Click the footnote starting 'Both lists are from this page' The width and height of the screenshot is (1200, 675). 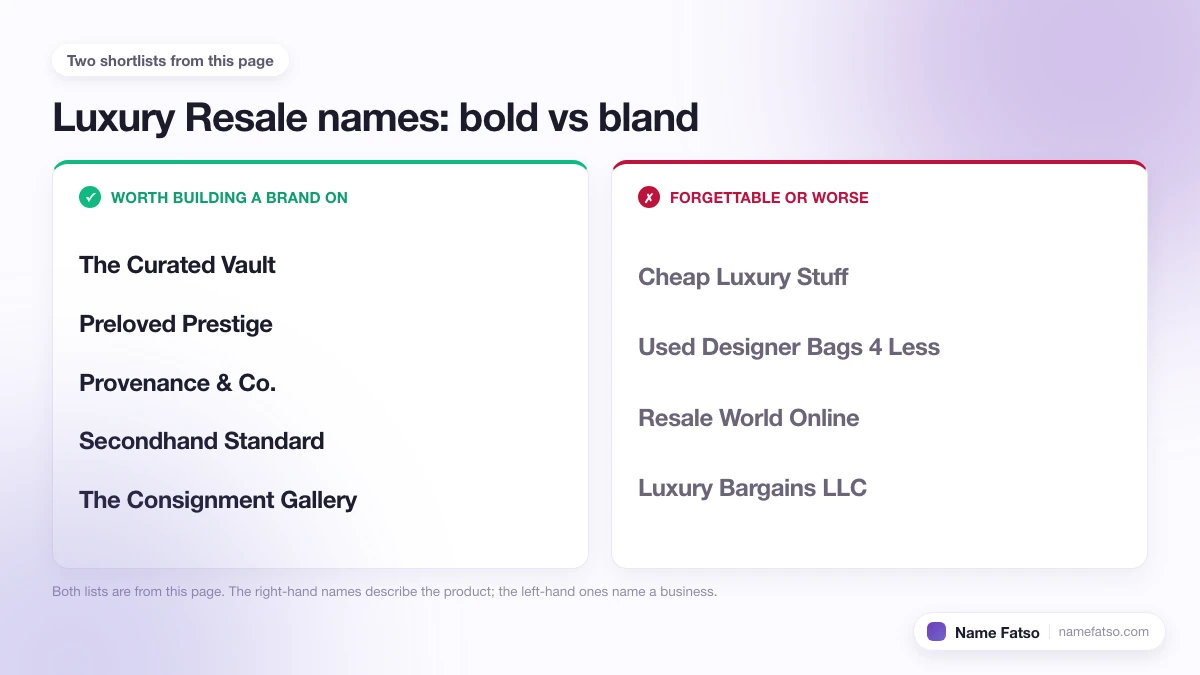384,591
